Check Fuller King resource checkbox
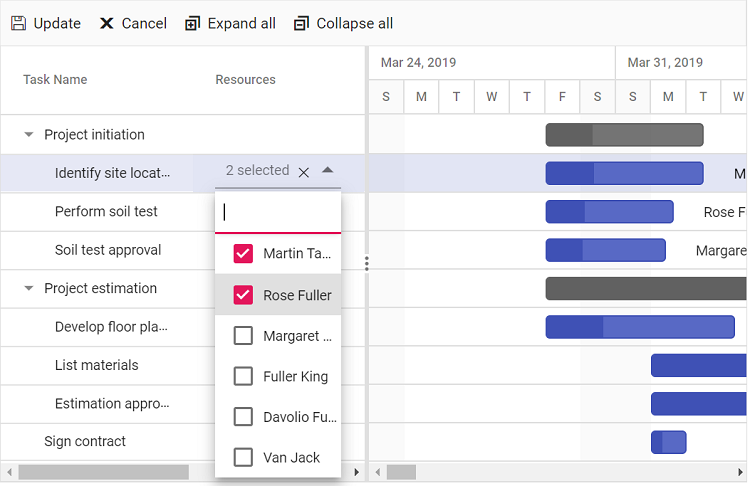The height and width of the screenshot is (486, 750). click(x=243, y=376)
